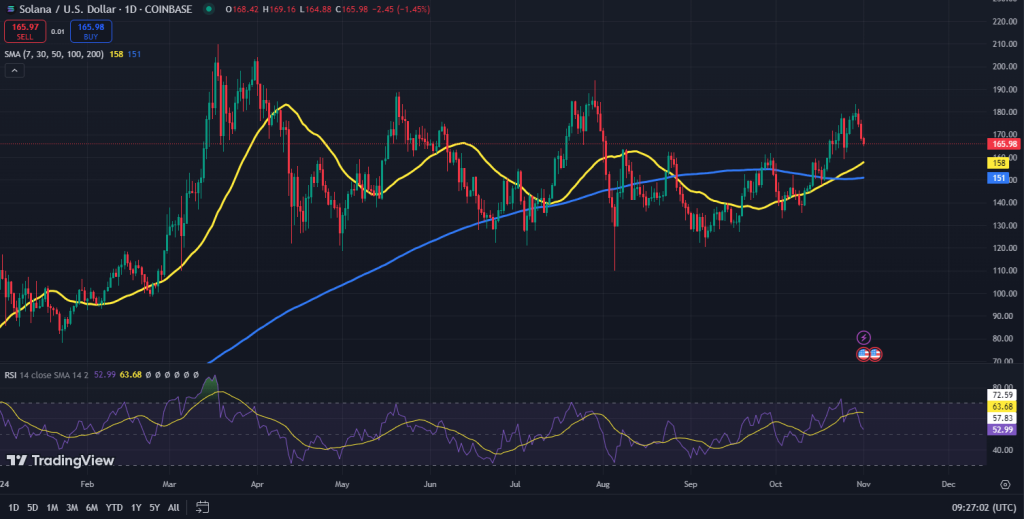
Task: Click the green market status dot
Action: [208, 9]
